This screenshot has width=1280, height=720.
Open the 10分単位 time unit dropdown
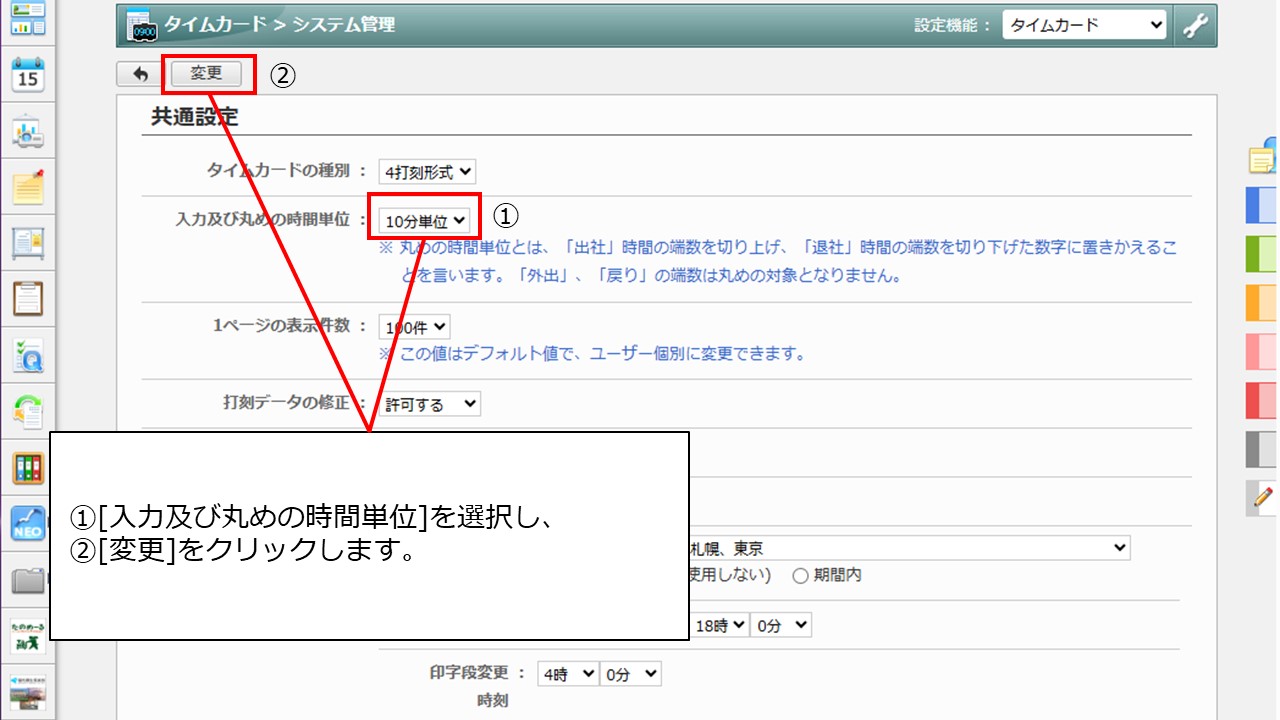click(425, 220)
